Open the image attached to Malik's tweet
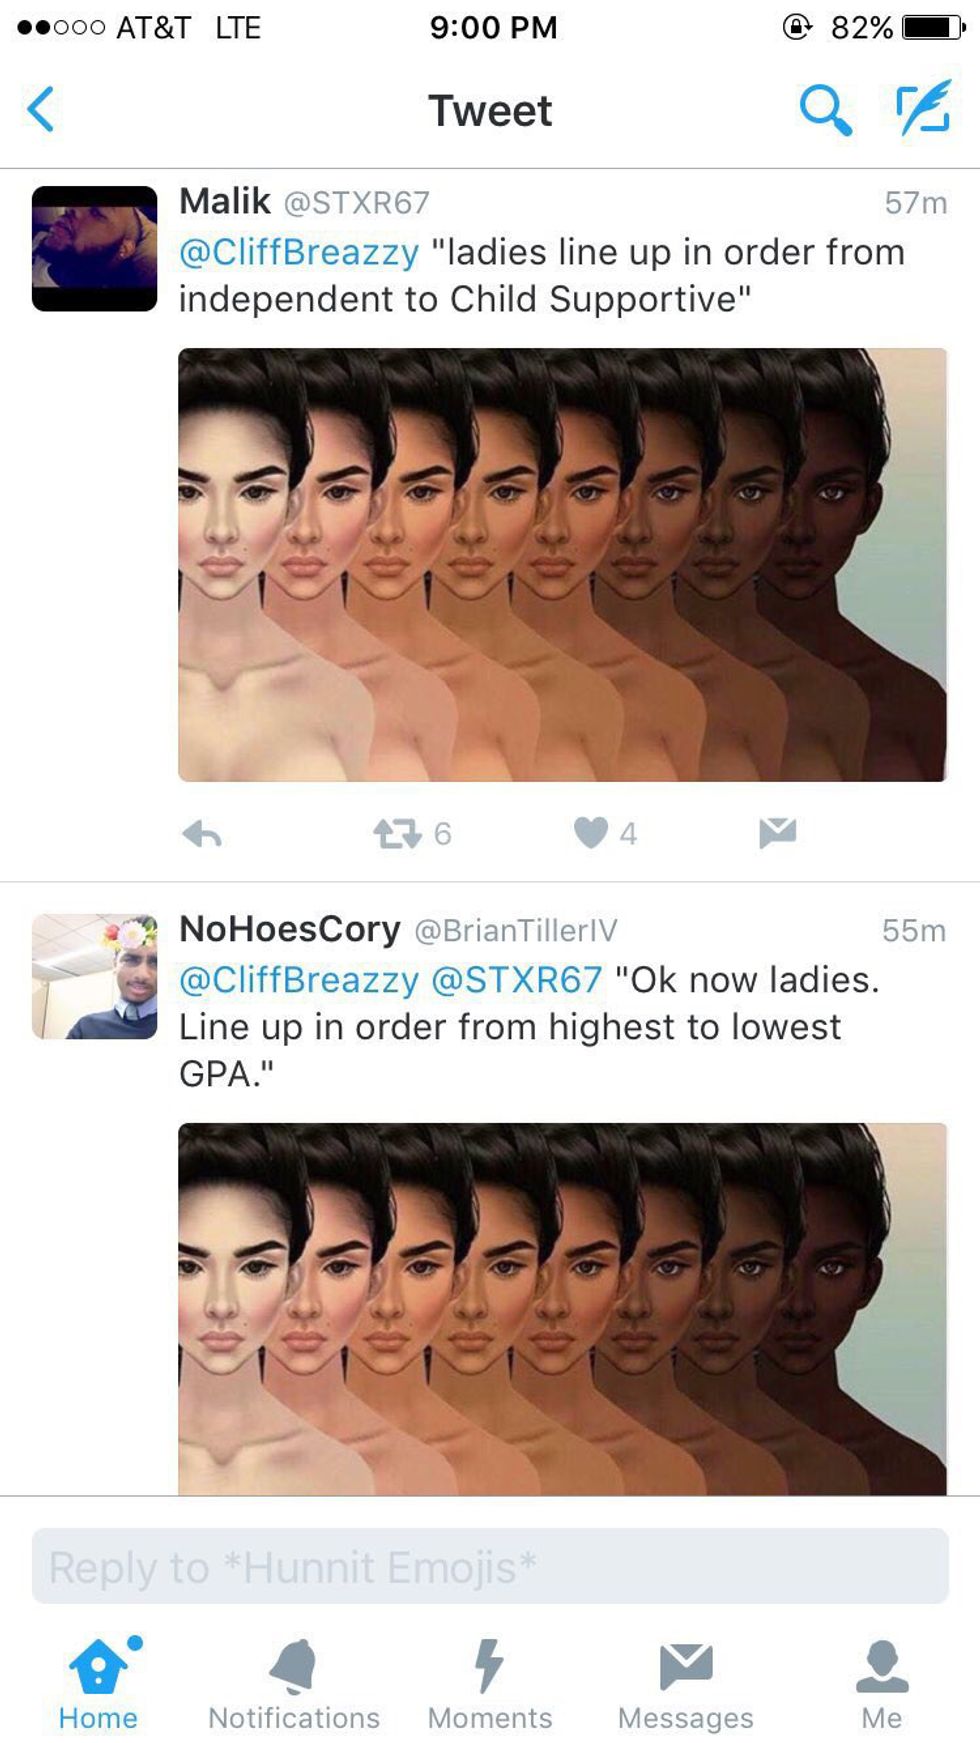Screen dimensions: 980x1743 562,565
